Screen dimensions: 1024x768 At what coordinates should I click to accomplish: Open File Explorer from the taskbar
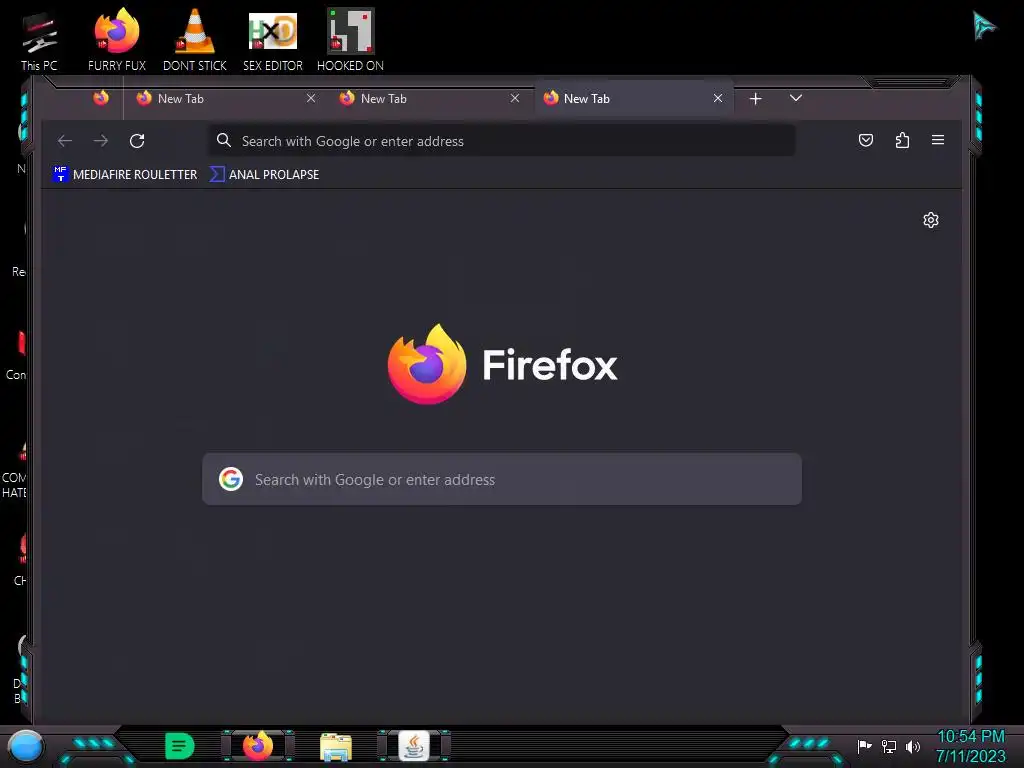point(336,746)
